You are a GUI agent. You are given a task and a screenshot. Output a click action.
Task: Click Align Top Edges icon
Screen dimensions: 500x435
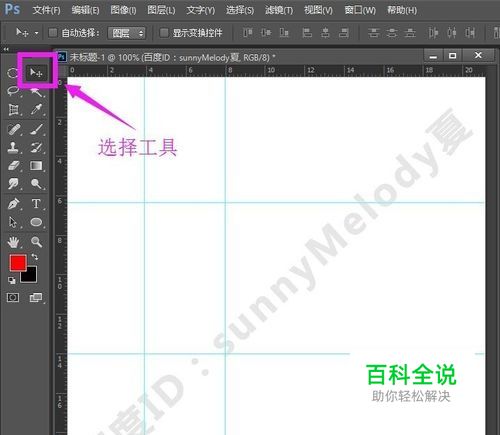pos(247,33)
